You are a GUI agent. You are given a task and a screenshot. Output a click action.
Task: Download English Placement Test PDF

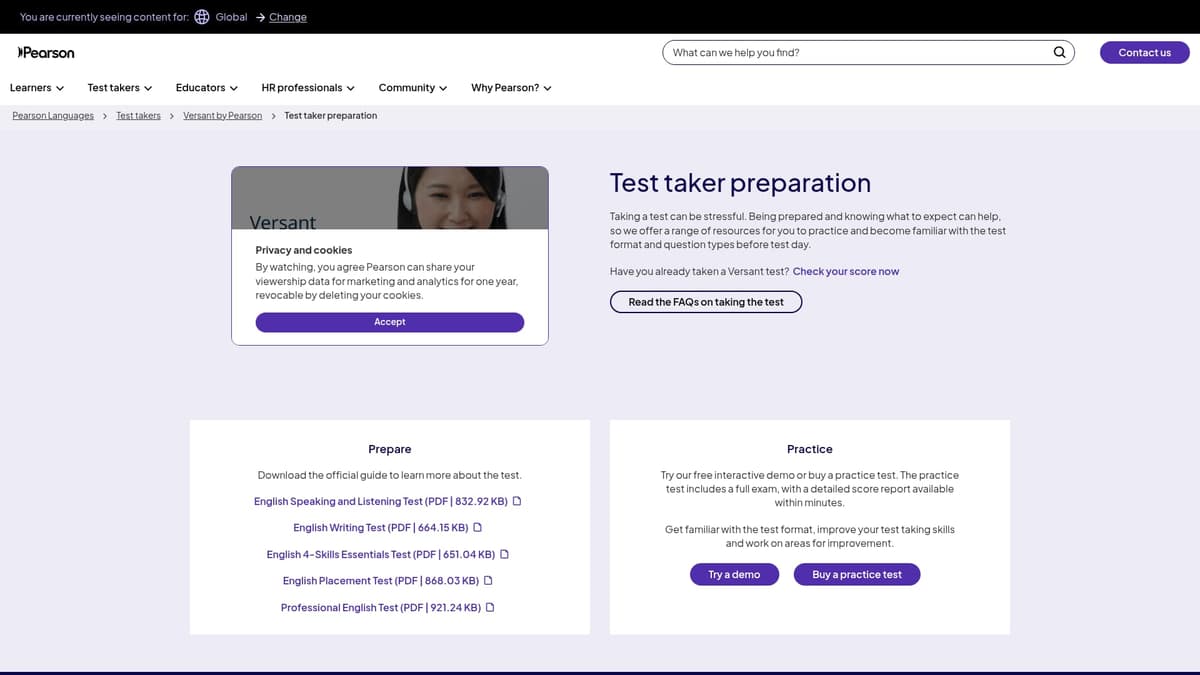coord(381,580)
